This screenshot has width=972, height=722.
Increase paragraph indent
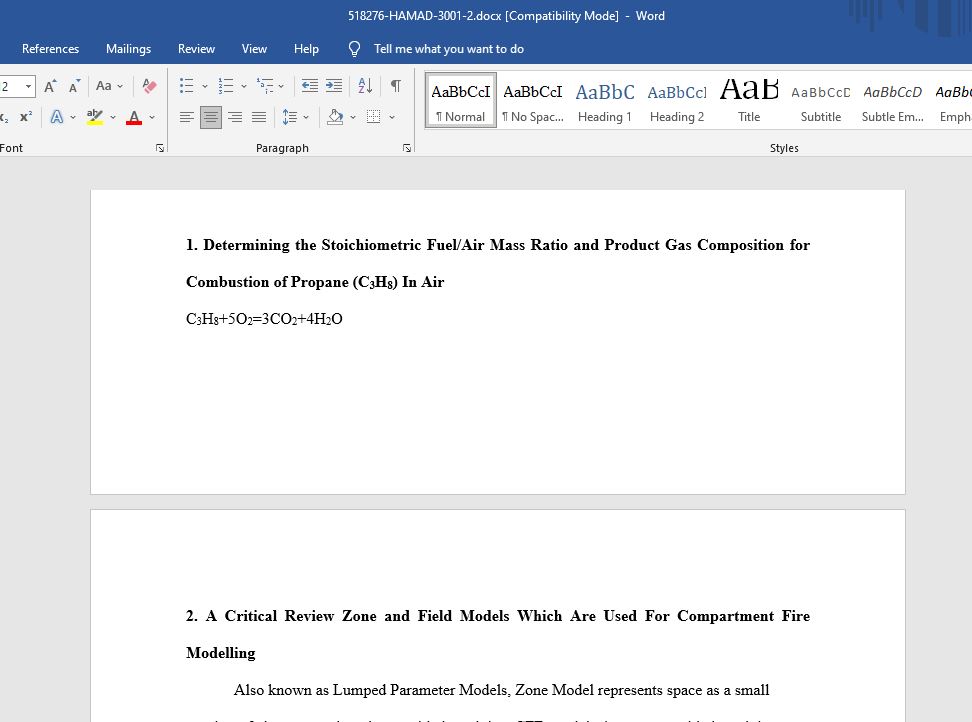coord(334,86)
